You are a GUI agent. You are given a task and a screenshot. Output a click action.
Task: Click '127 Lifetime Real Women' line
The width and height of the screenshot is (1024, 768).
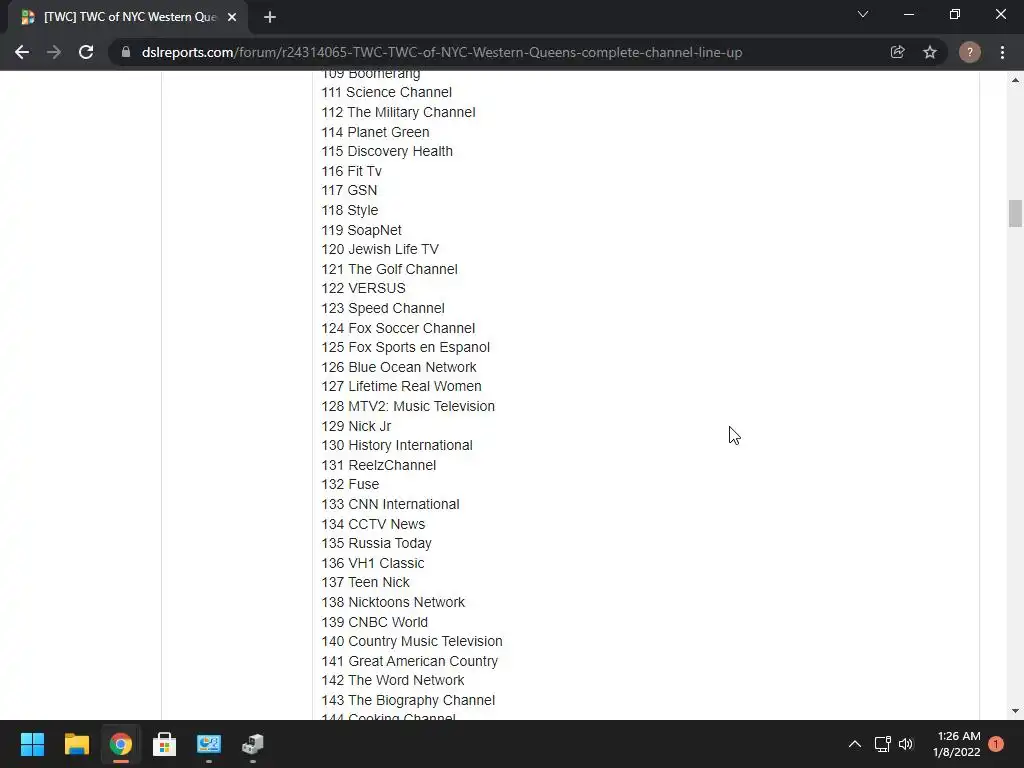tap(402, 387)
